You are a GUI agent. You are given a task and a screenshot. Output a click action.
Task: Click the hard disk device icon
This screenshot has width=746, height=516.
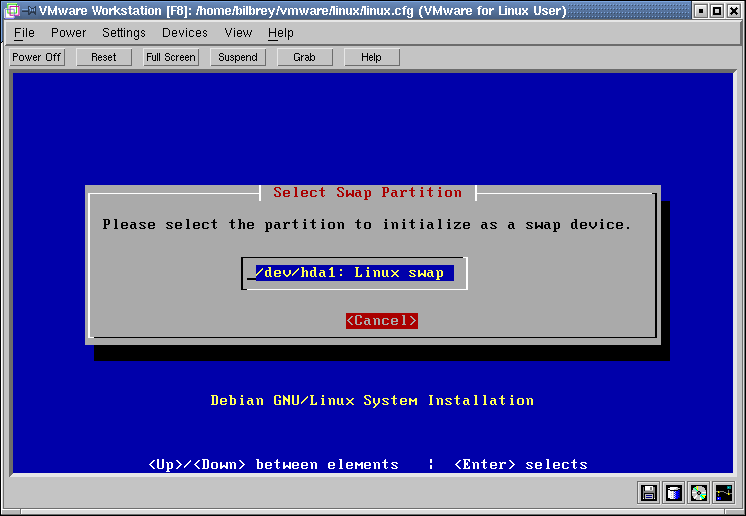point(674,492)
